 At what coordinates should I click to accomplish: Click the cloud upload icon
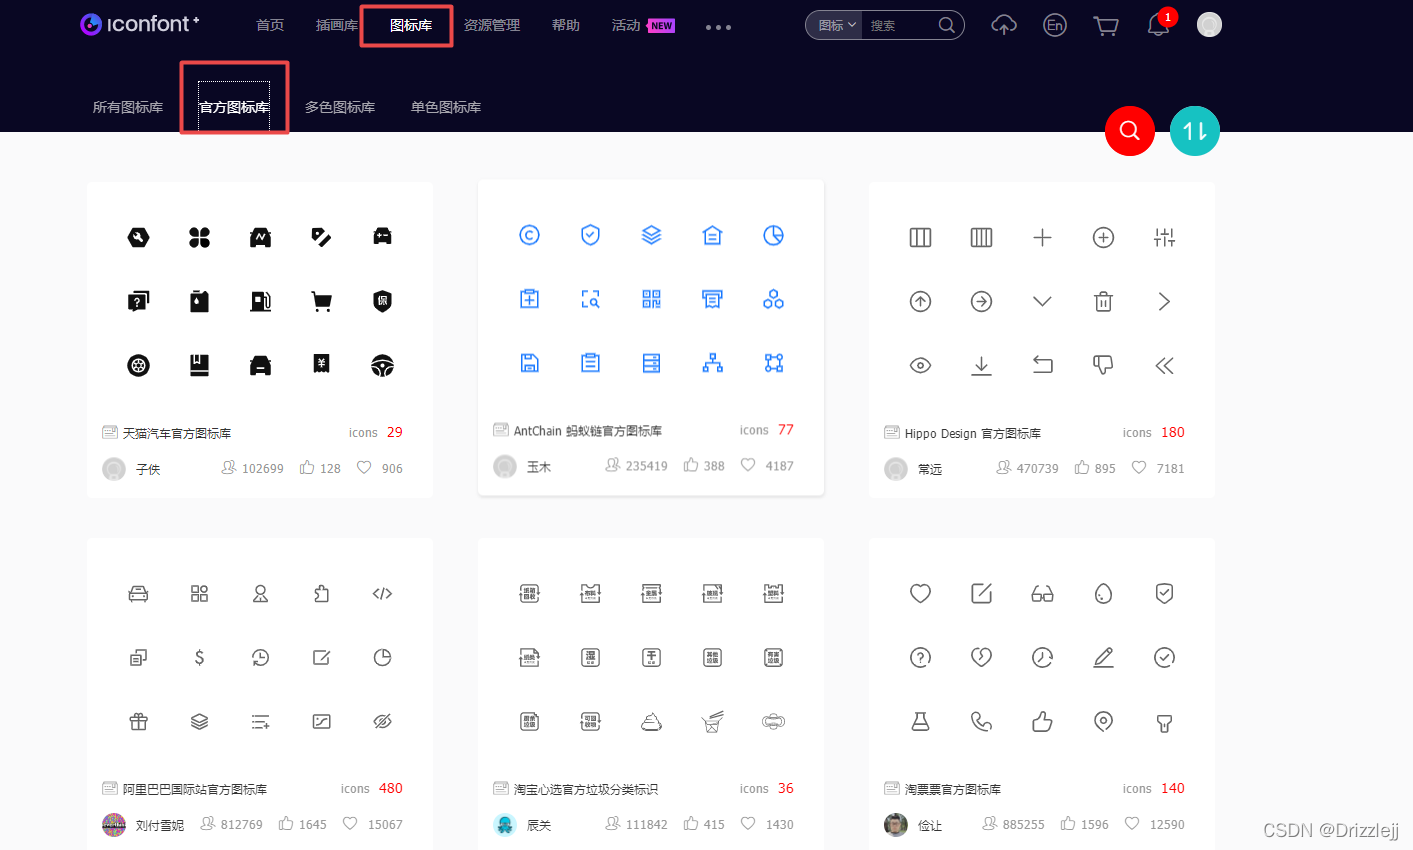point(1004,25)
